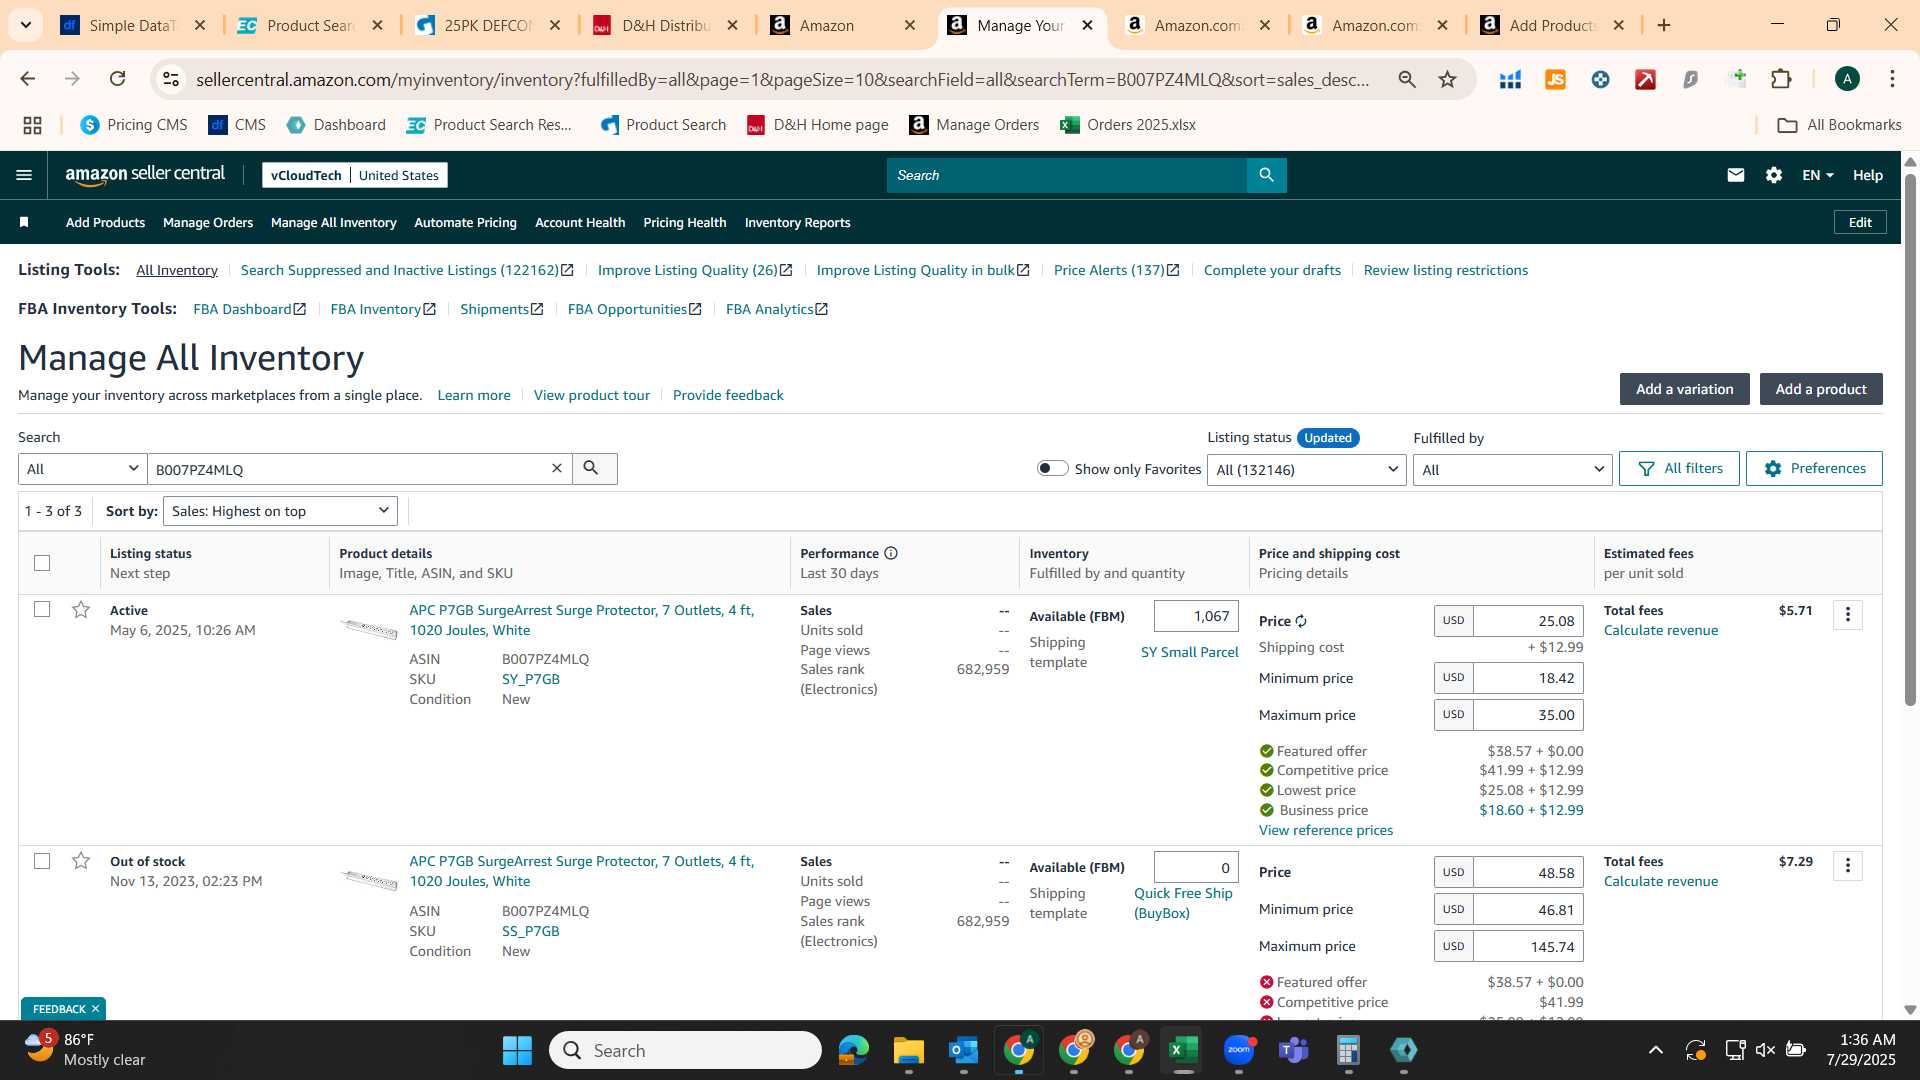Open Outlook from the Windows taskbar

[963, 1050]
